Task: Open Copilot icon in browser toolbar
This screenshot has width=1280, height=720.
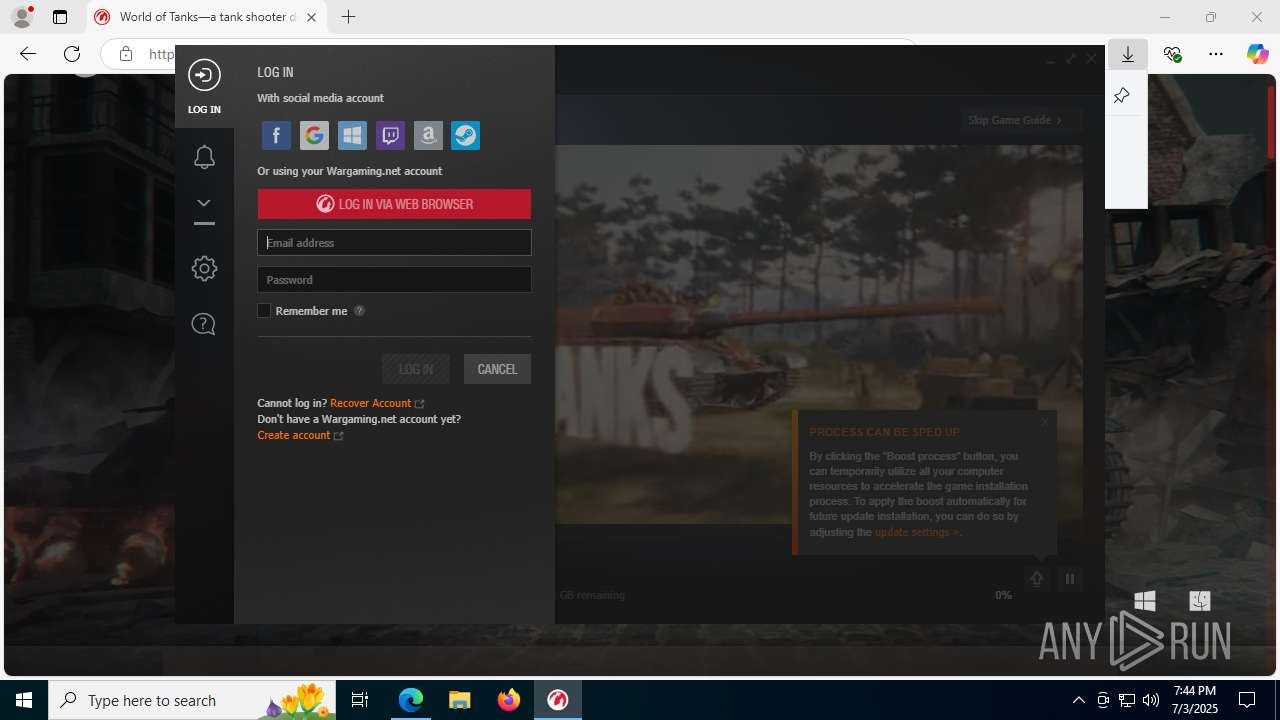Action: pos(1258,55)
